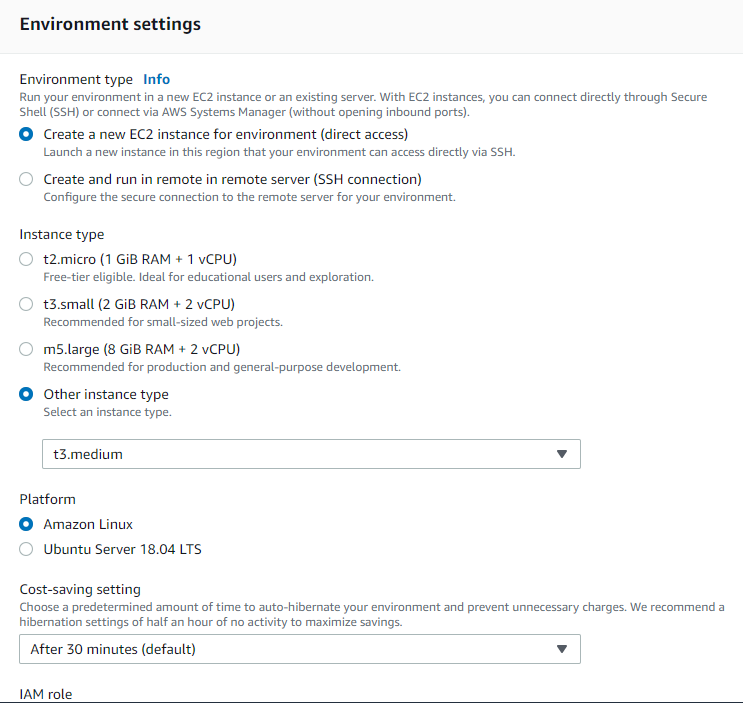Click the Cost-saving setting label

click(x=80, y=589)
